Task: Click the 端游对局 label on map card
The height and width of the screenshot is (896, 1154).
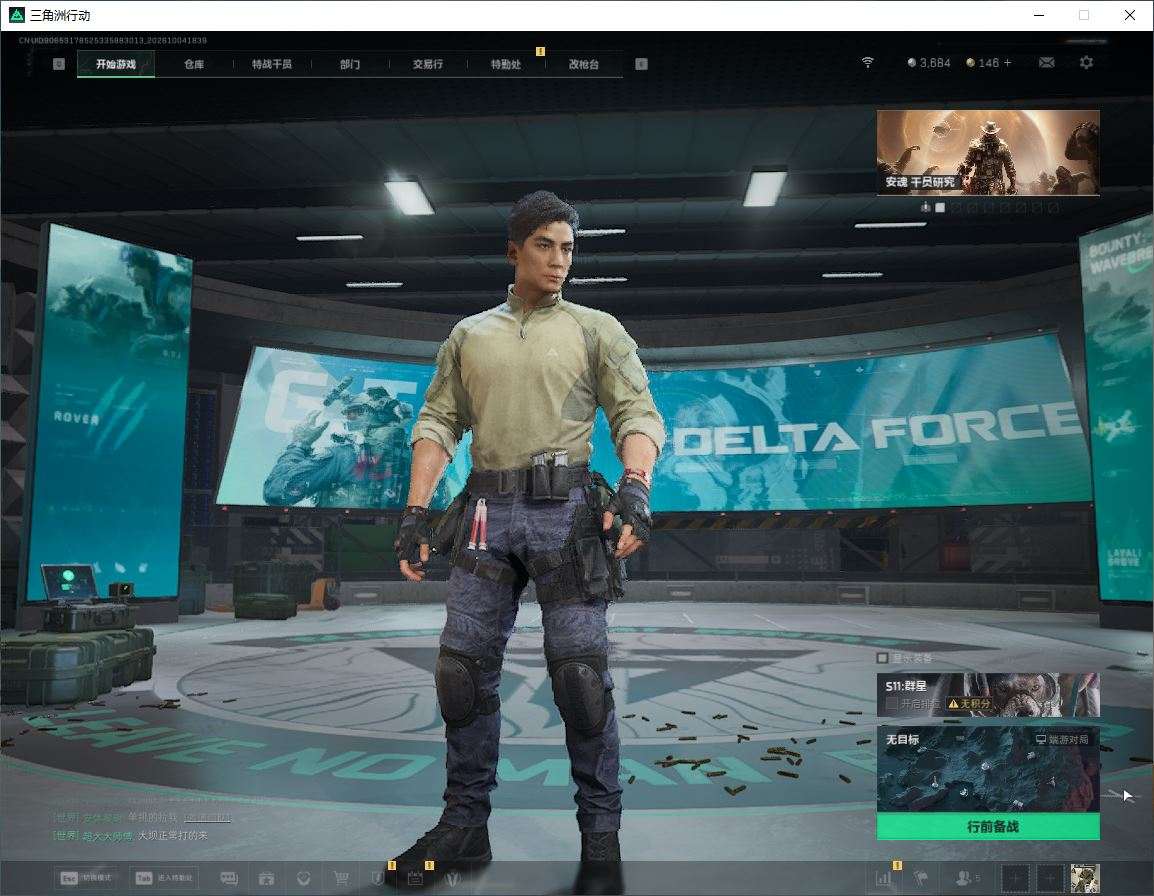Action: pyautogui.click(x=1062, y=739)
